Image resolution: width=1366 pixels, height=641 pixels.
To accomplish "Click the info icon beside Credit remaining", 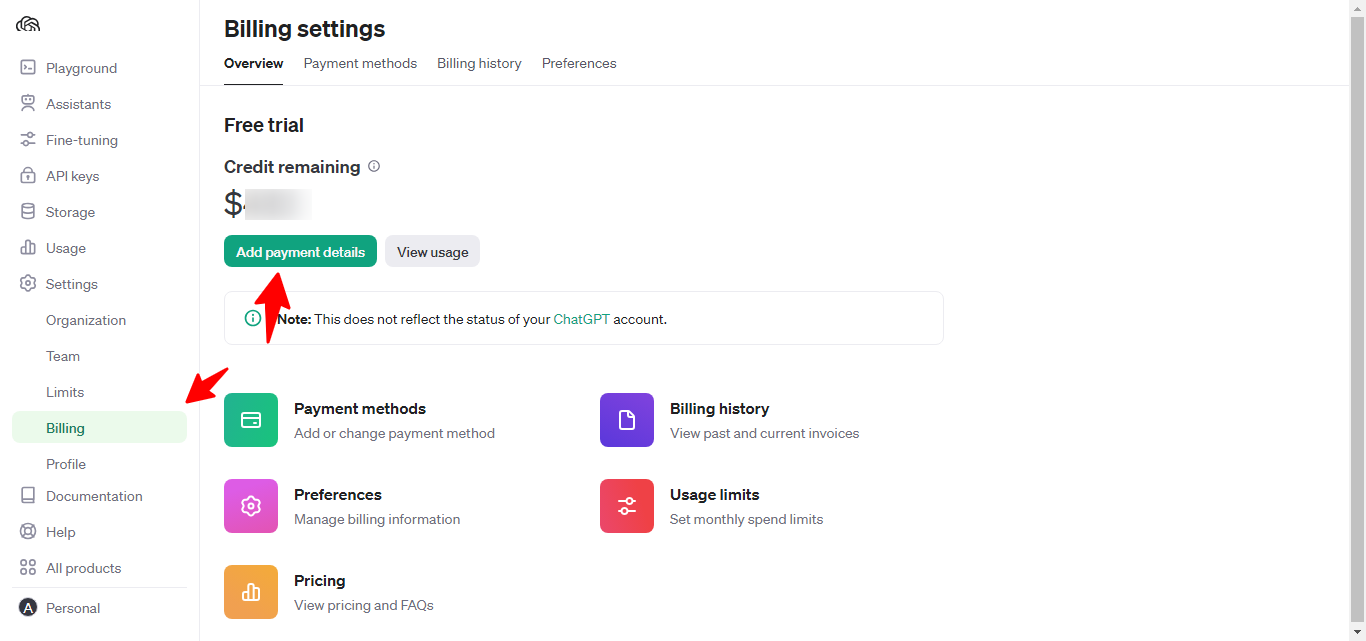I will click(374, 167).
